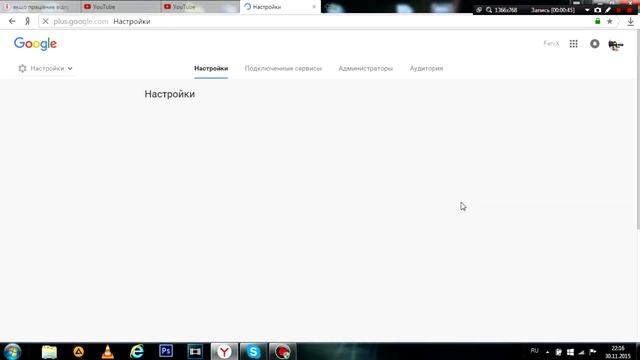Click the address bar with plus.google.com

coord(314,21)
